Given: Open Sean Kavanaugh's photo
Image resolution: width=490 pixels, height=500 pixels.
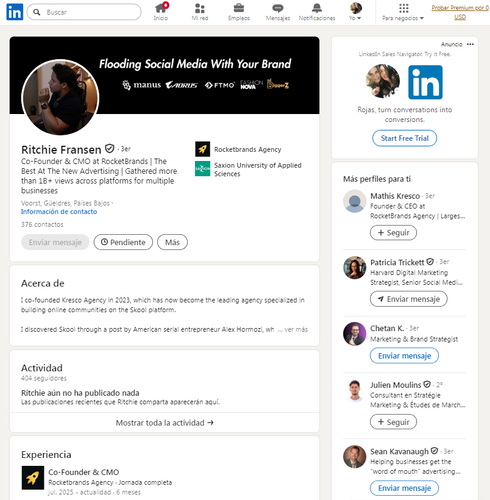Looking at the screenshot, I should pyautogui.click(x=355, y=456).
